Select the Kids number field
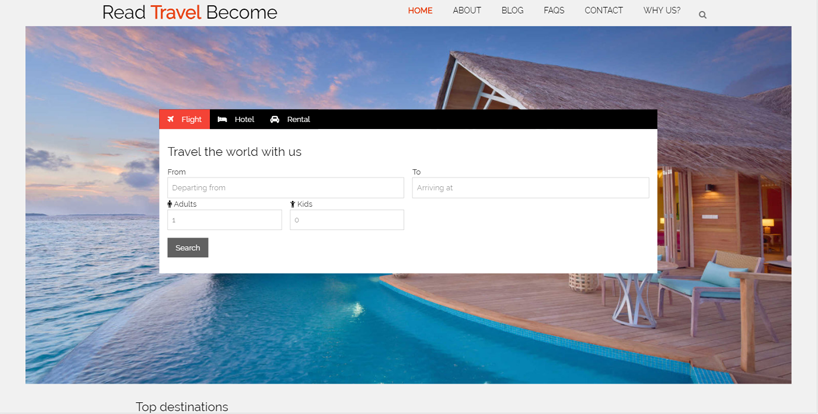Viewport: 818px width, 414px height. tap(347, 220)
